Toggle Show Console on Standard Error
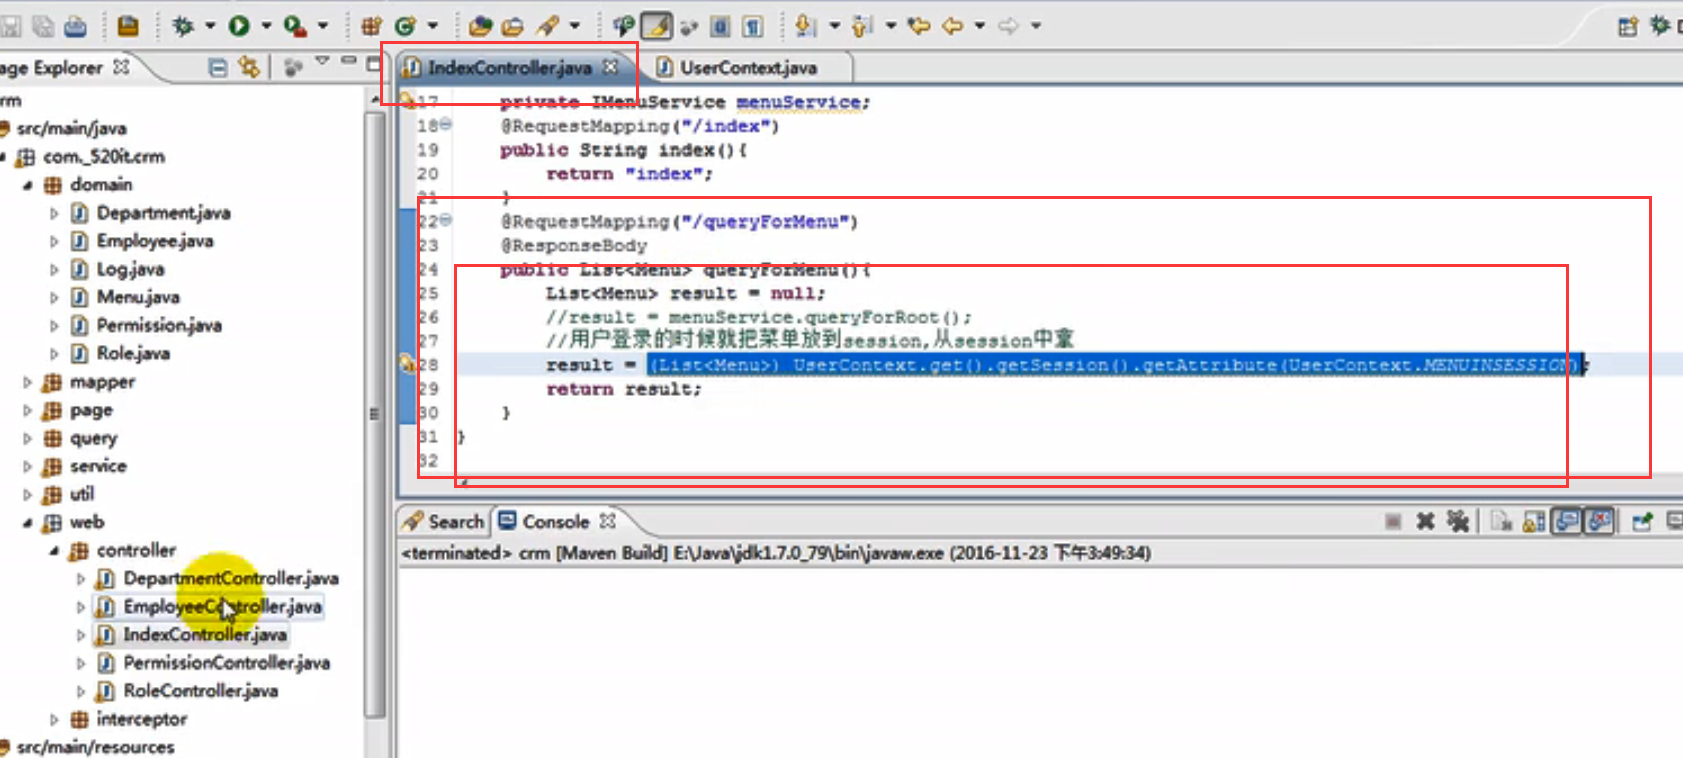 (x=1599, y=521)
